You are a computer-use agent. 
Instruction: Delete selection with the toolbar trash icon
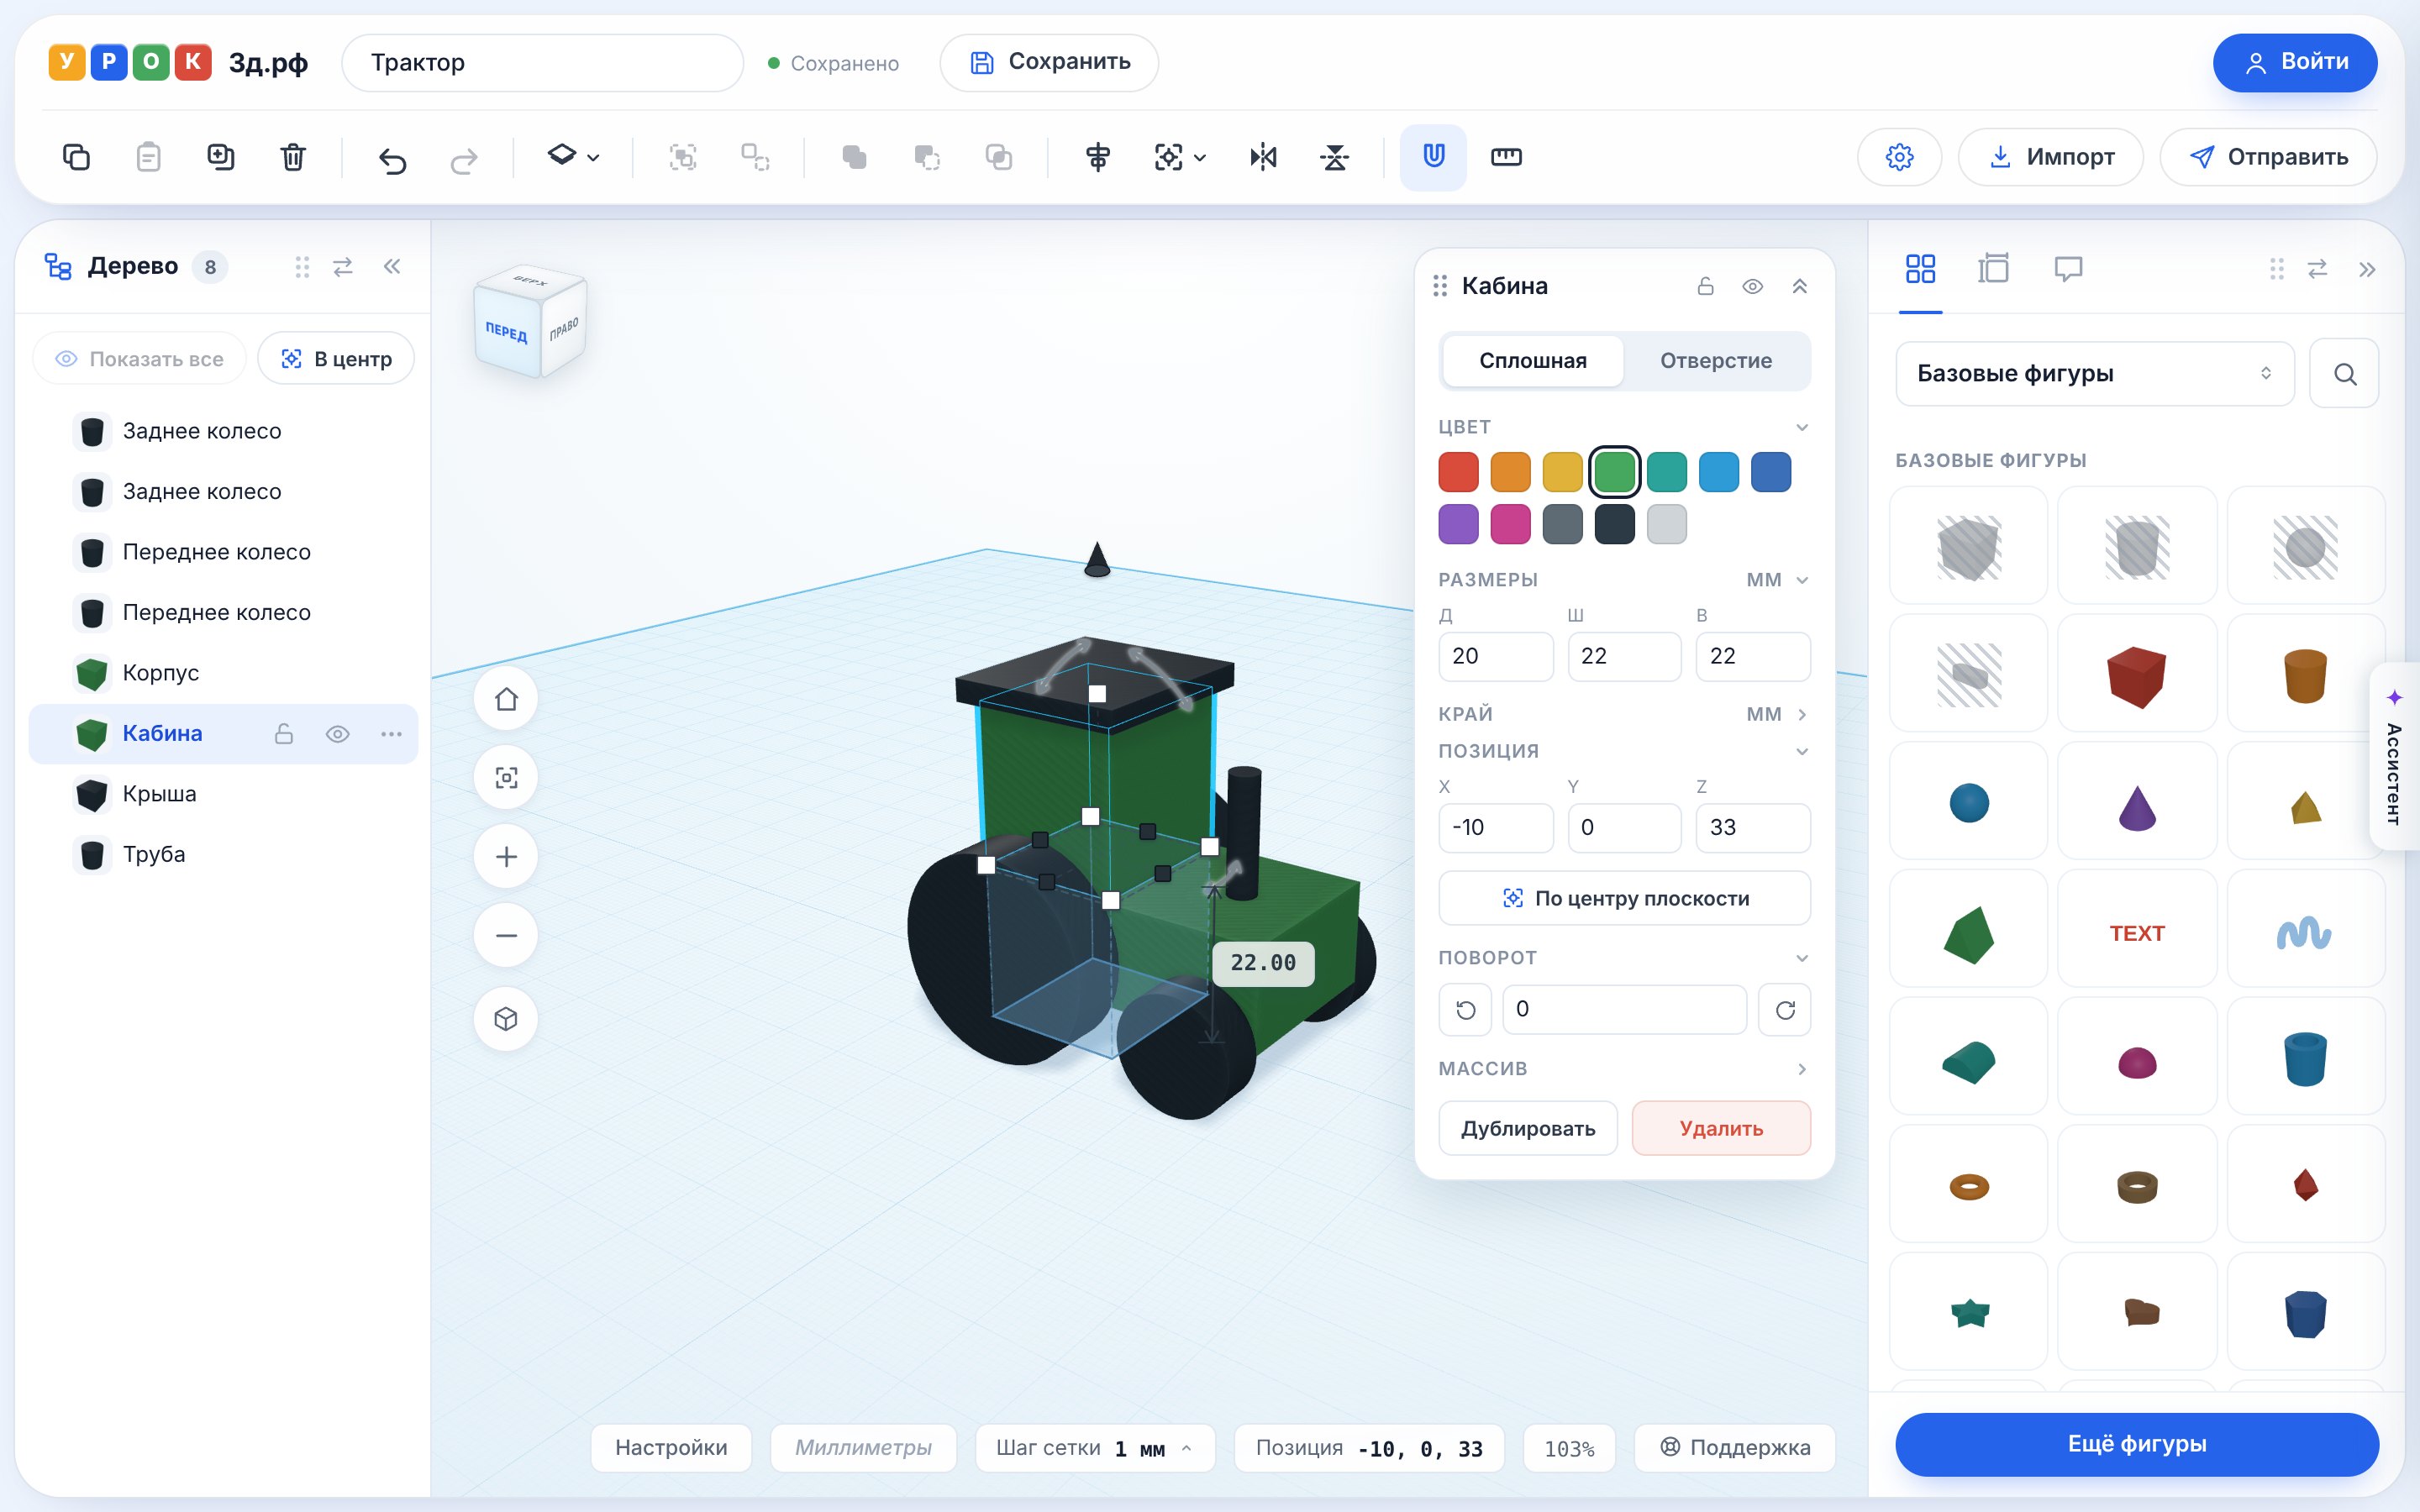click(x=293, y=157)
